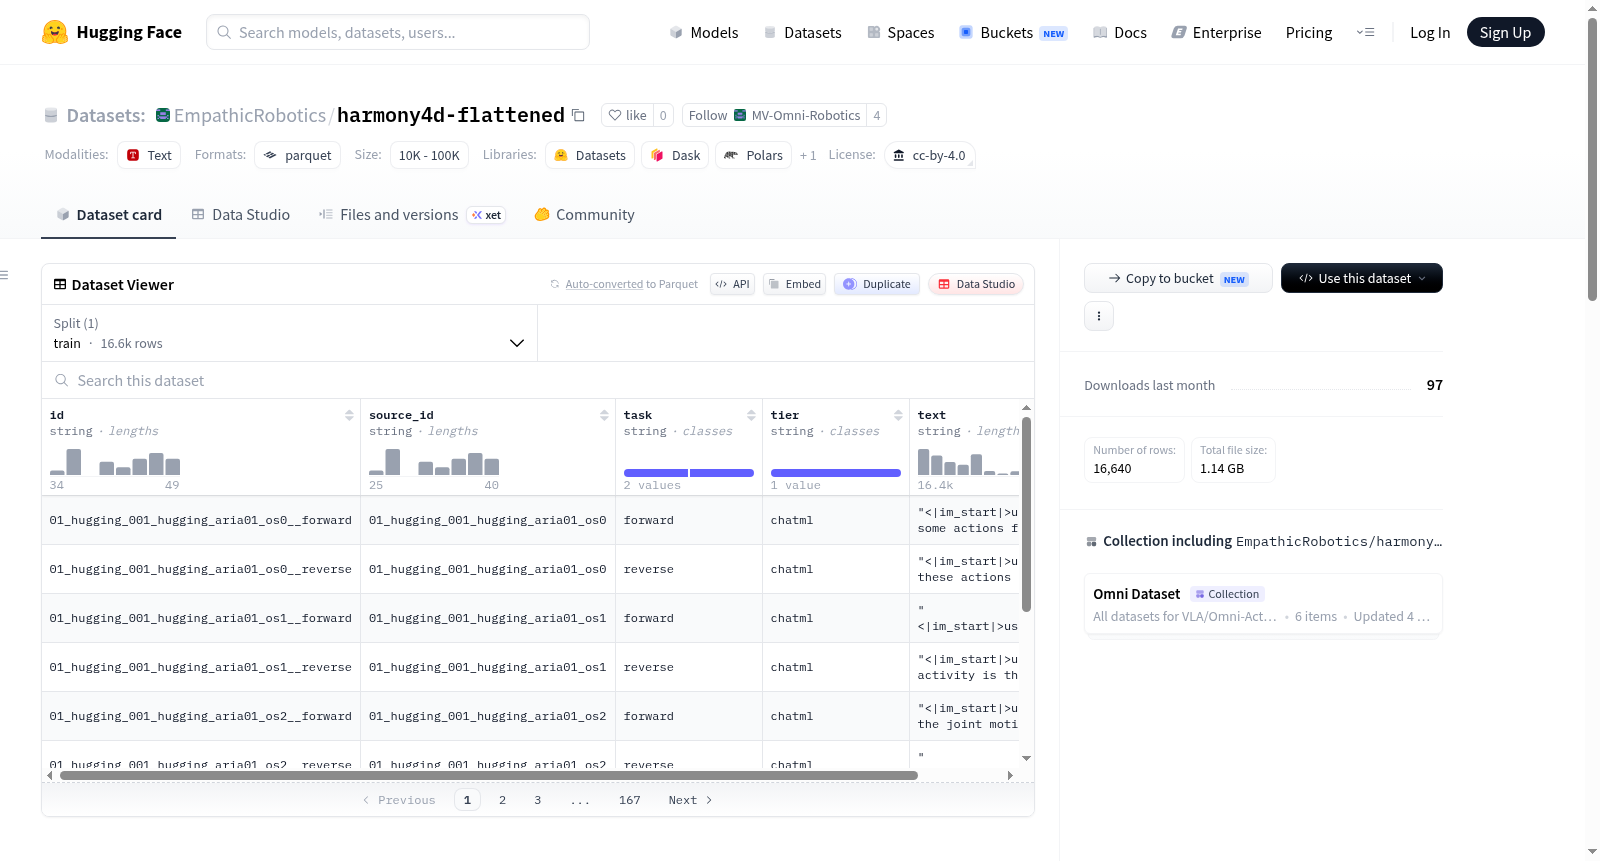
Task: Sort the tier column
Action: click(x=898, y=415)
